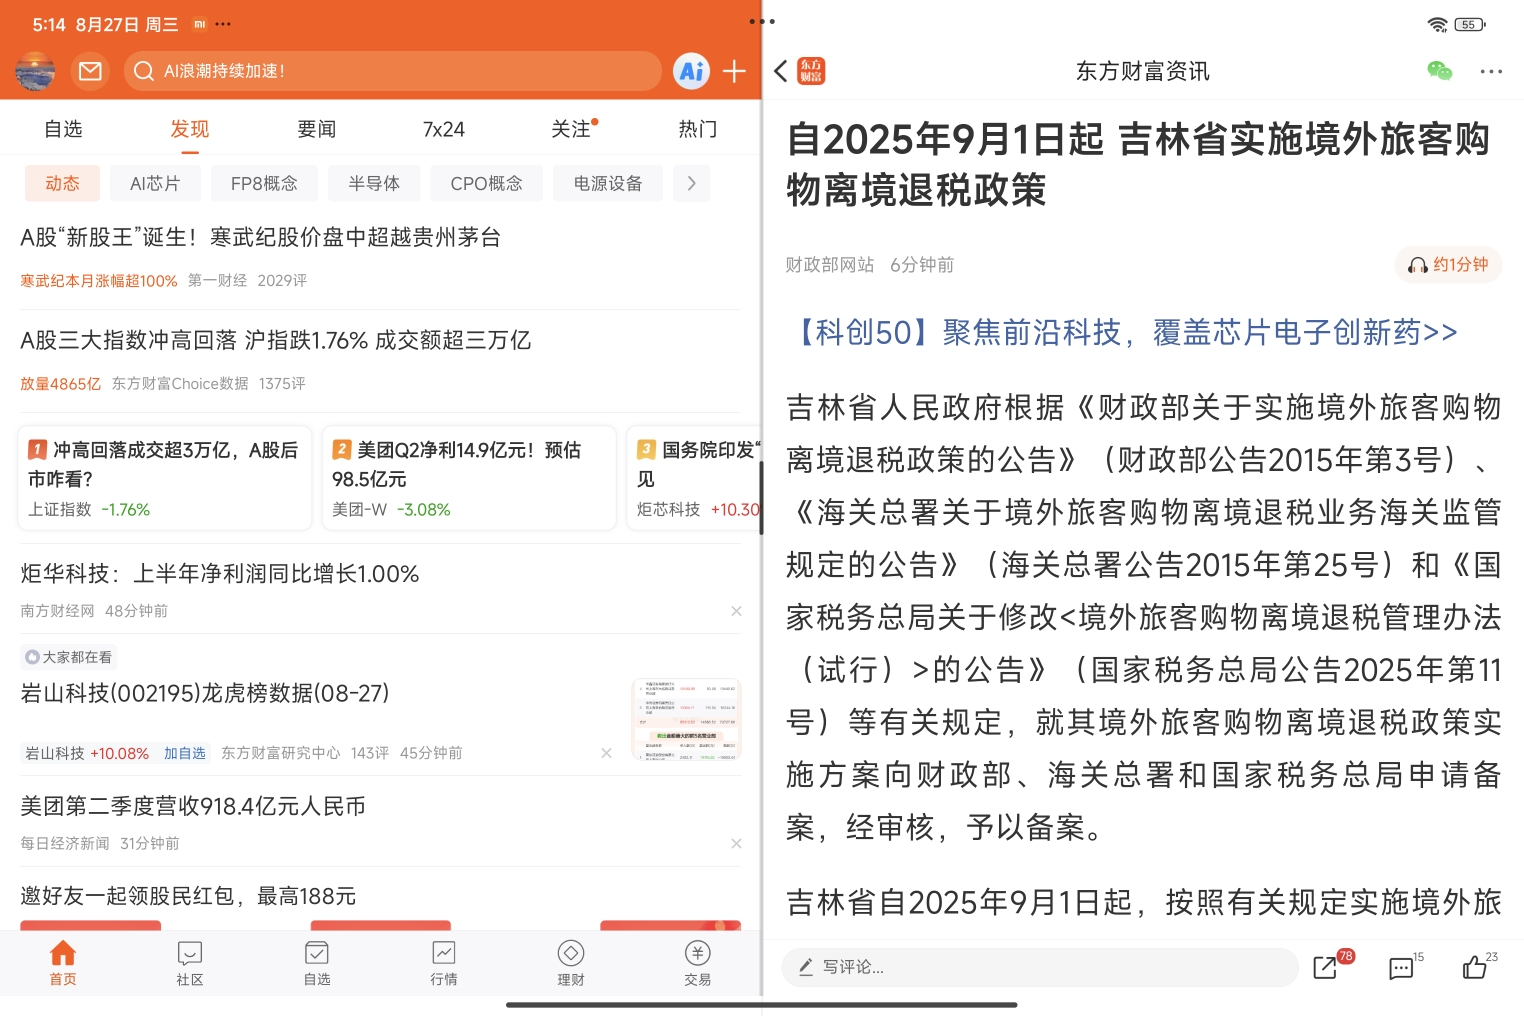This screenshot has height=1016, width=1524.
Task: Open the user profile avatar
Action: point(35,71)
